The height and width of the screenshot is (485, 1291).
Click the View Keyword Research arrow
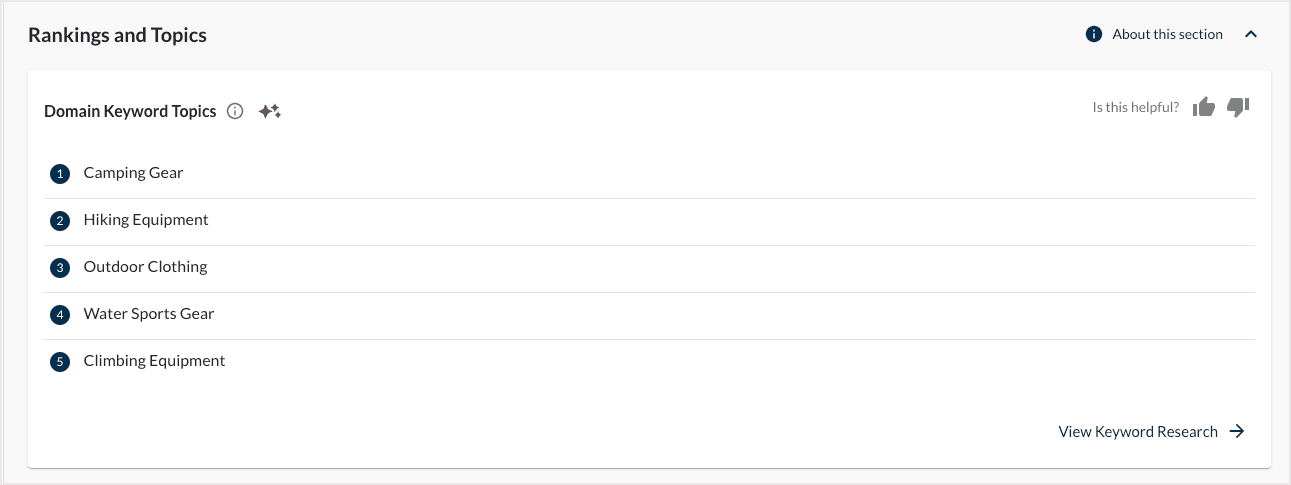tap(1237, 432)
